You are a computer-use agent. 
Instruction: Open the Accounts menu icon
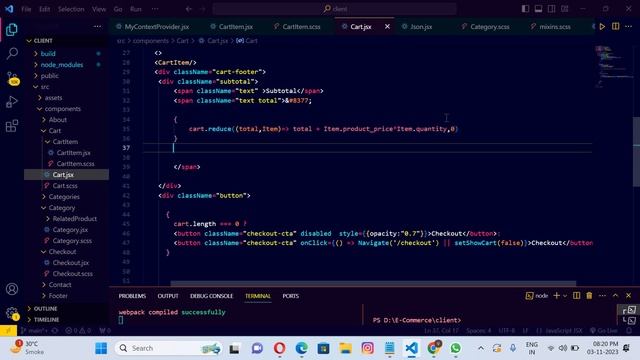[x=12, y=289]
